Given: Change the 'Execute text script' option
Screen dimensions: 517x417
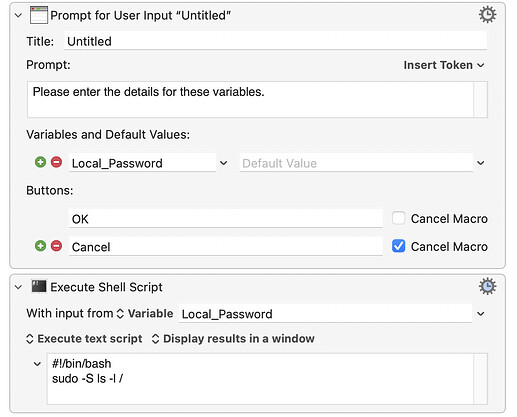Looking at the screenshot, I should pyautogui.click(x=84, y=339).
